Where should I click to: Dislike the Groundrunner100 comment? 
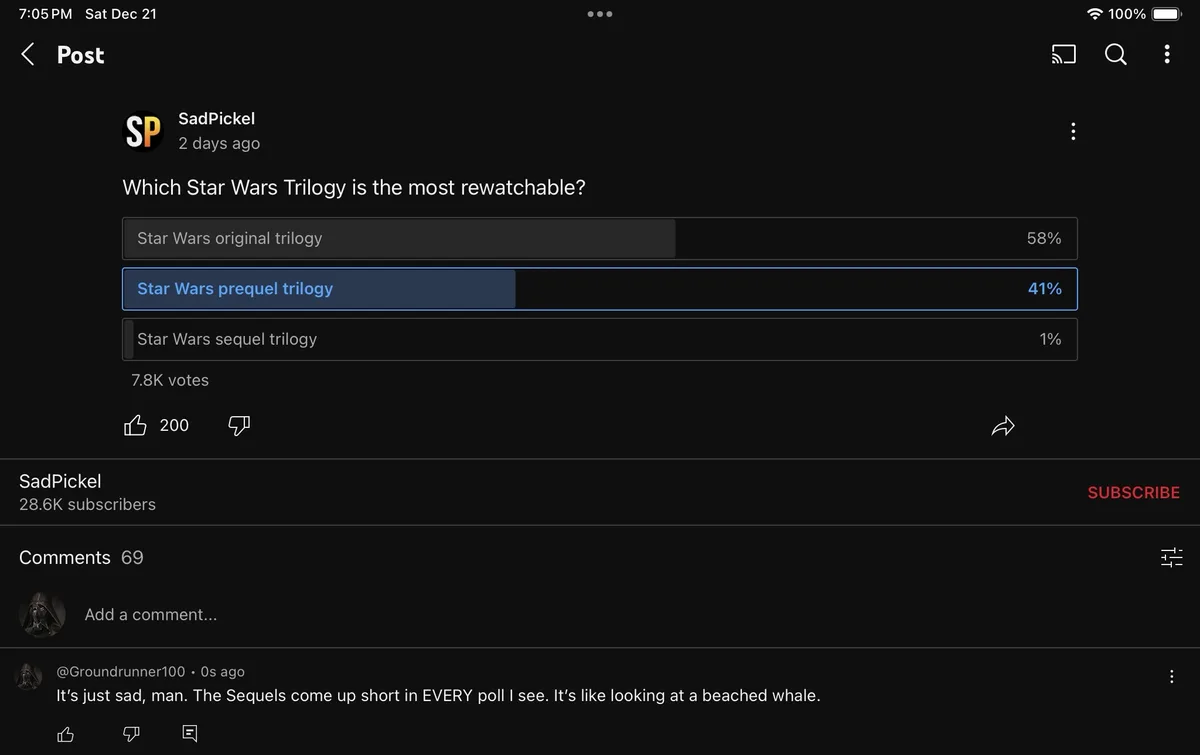coord(131,735)
